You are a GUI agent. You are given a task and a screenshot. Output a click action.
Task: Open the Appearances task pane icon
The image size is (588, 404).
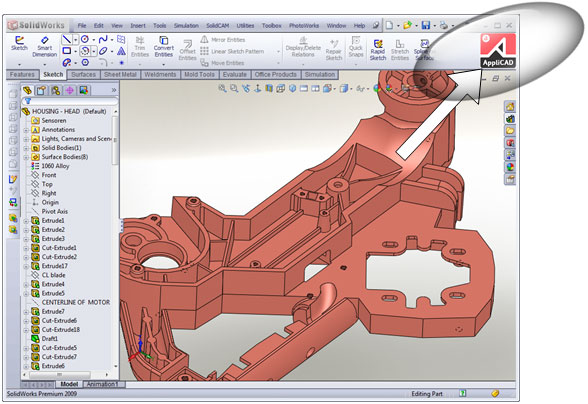pos(510,167)
